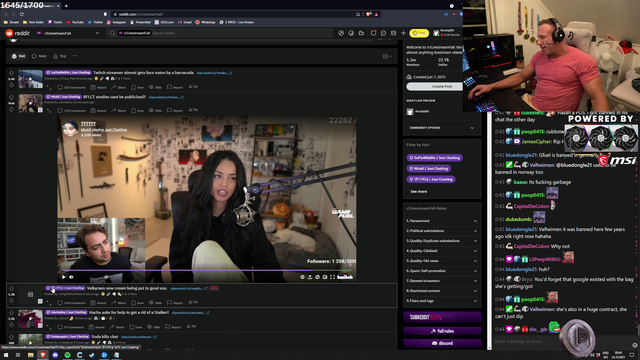Filter by first purple Just Chatting flair
640x360 pixels.
coord(434,158)
